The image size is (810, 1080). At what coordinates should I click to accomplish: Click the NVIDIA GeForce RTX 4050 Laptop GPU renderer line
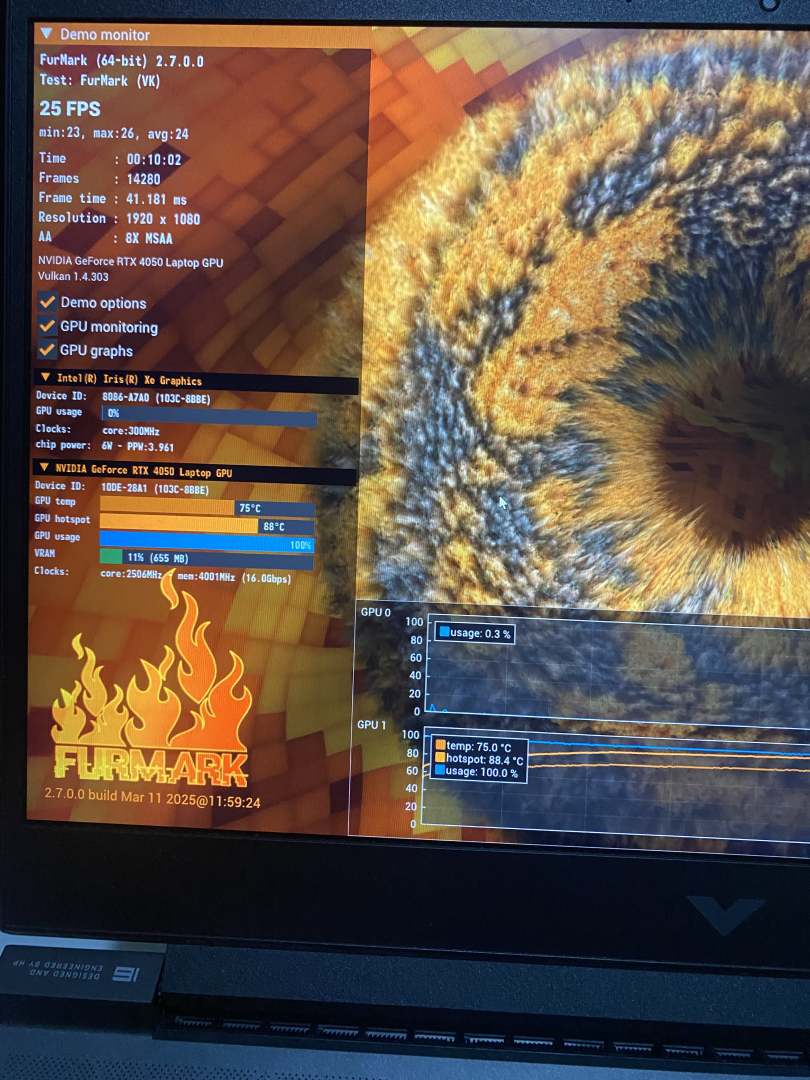[130, 262]
